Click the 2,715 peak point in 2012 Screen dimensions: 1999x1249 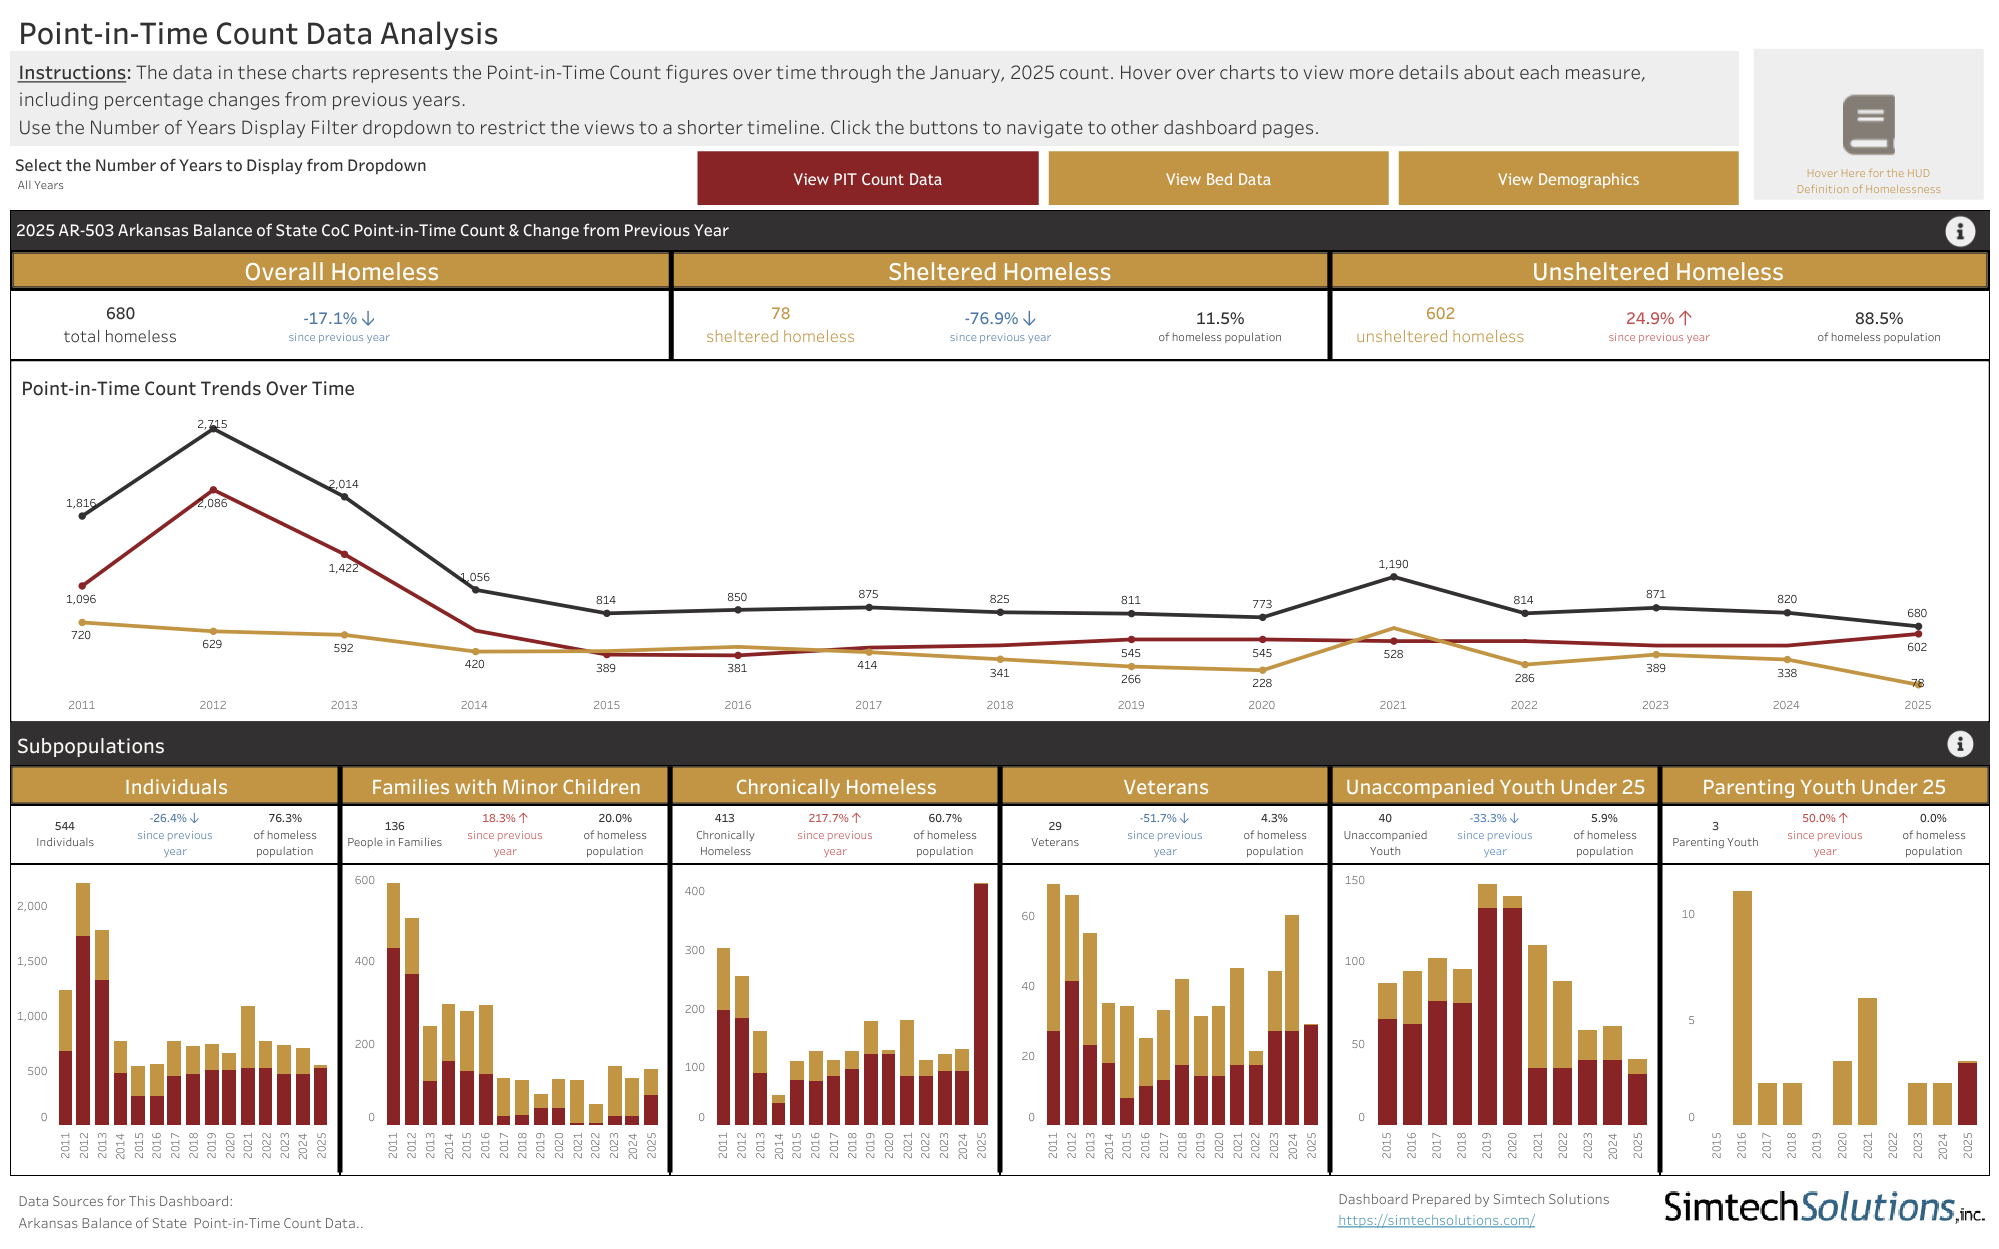[x=213, y=428]
